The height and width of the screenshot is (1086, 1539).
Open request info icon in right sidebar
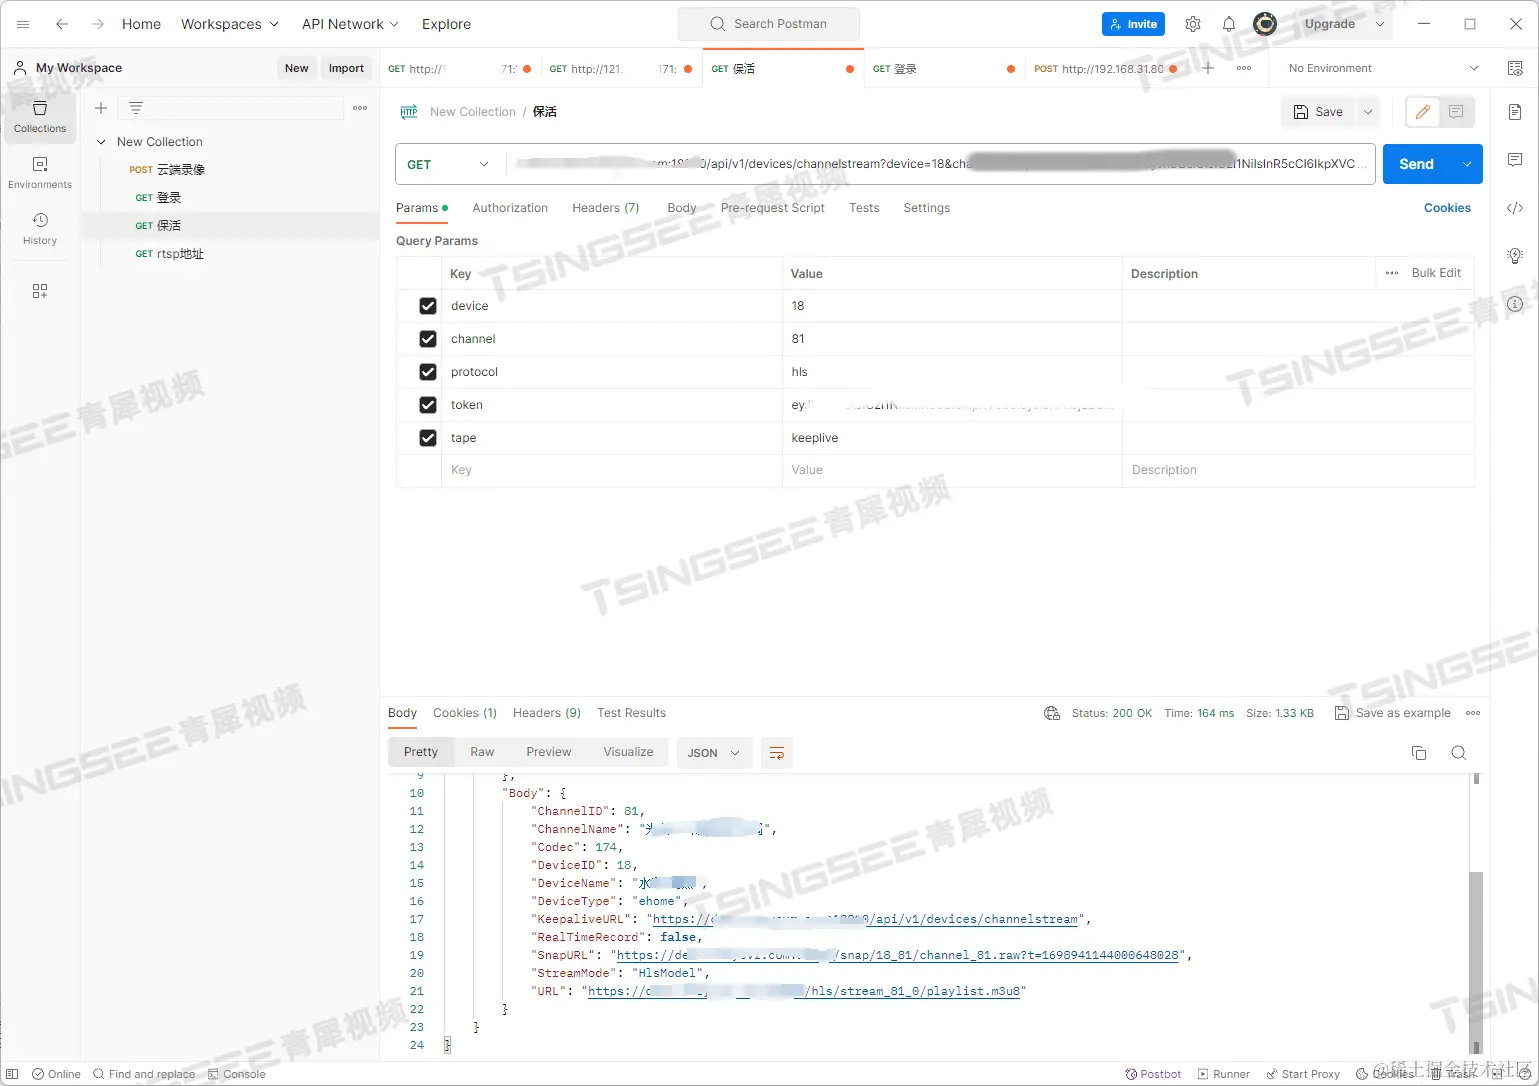coord(1515,304)
